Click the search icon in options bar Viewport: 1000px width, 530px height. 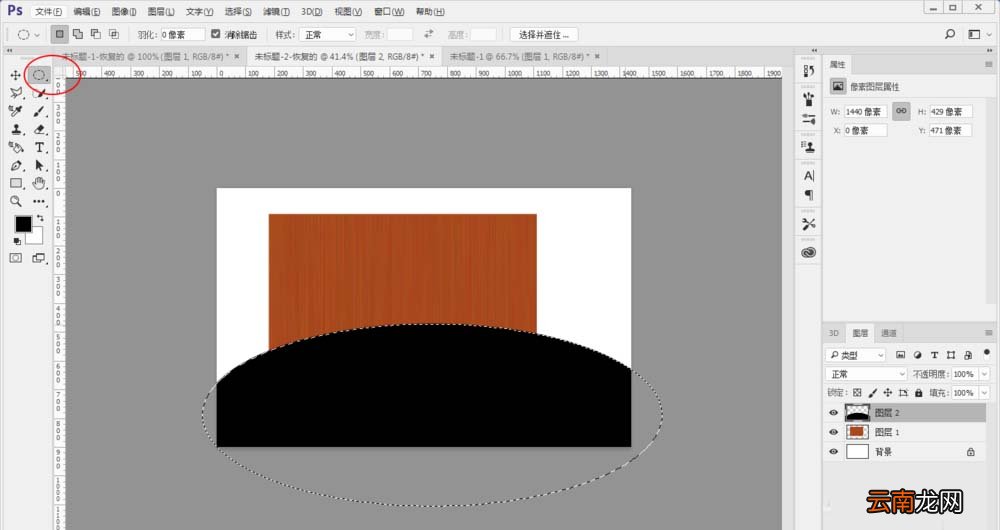(950, 34)
